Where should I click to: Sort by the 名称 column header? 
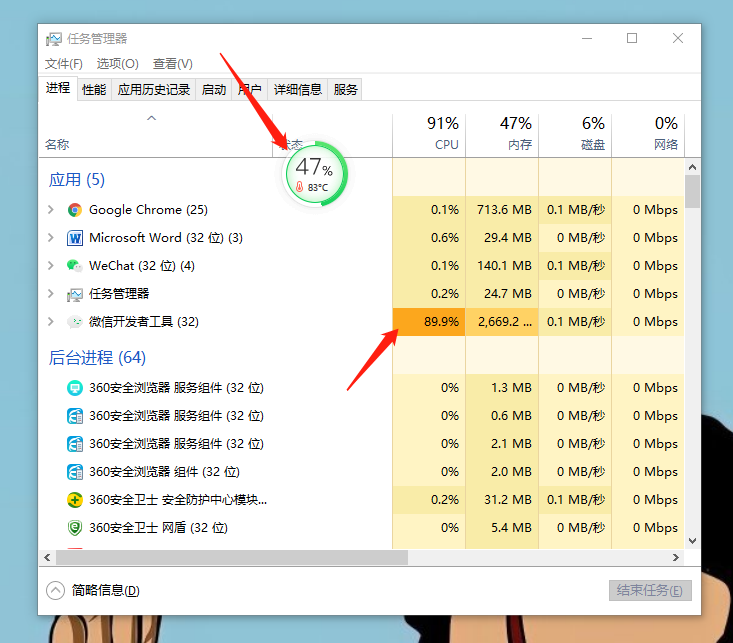pyautogui.click(x=156, y=135)
